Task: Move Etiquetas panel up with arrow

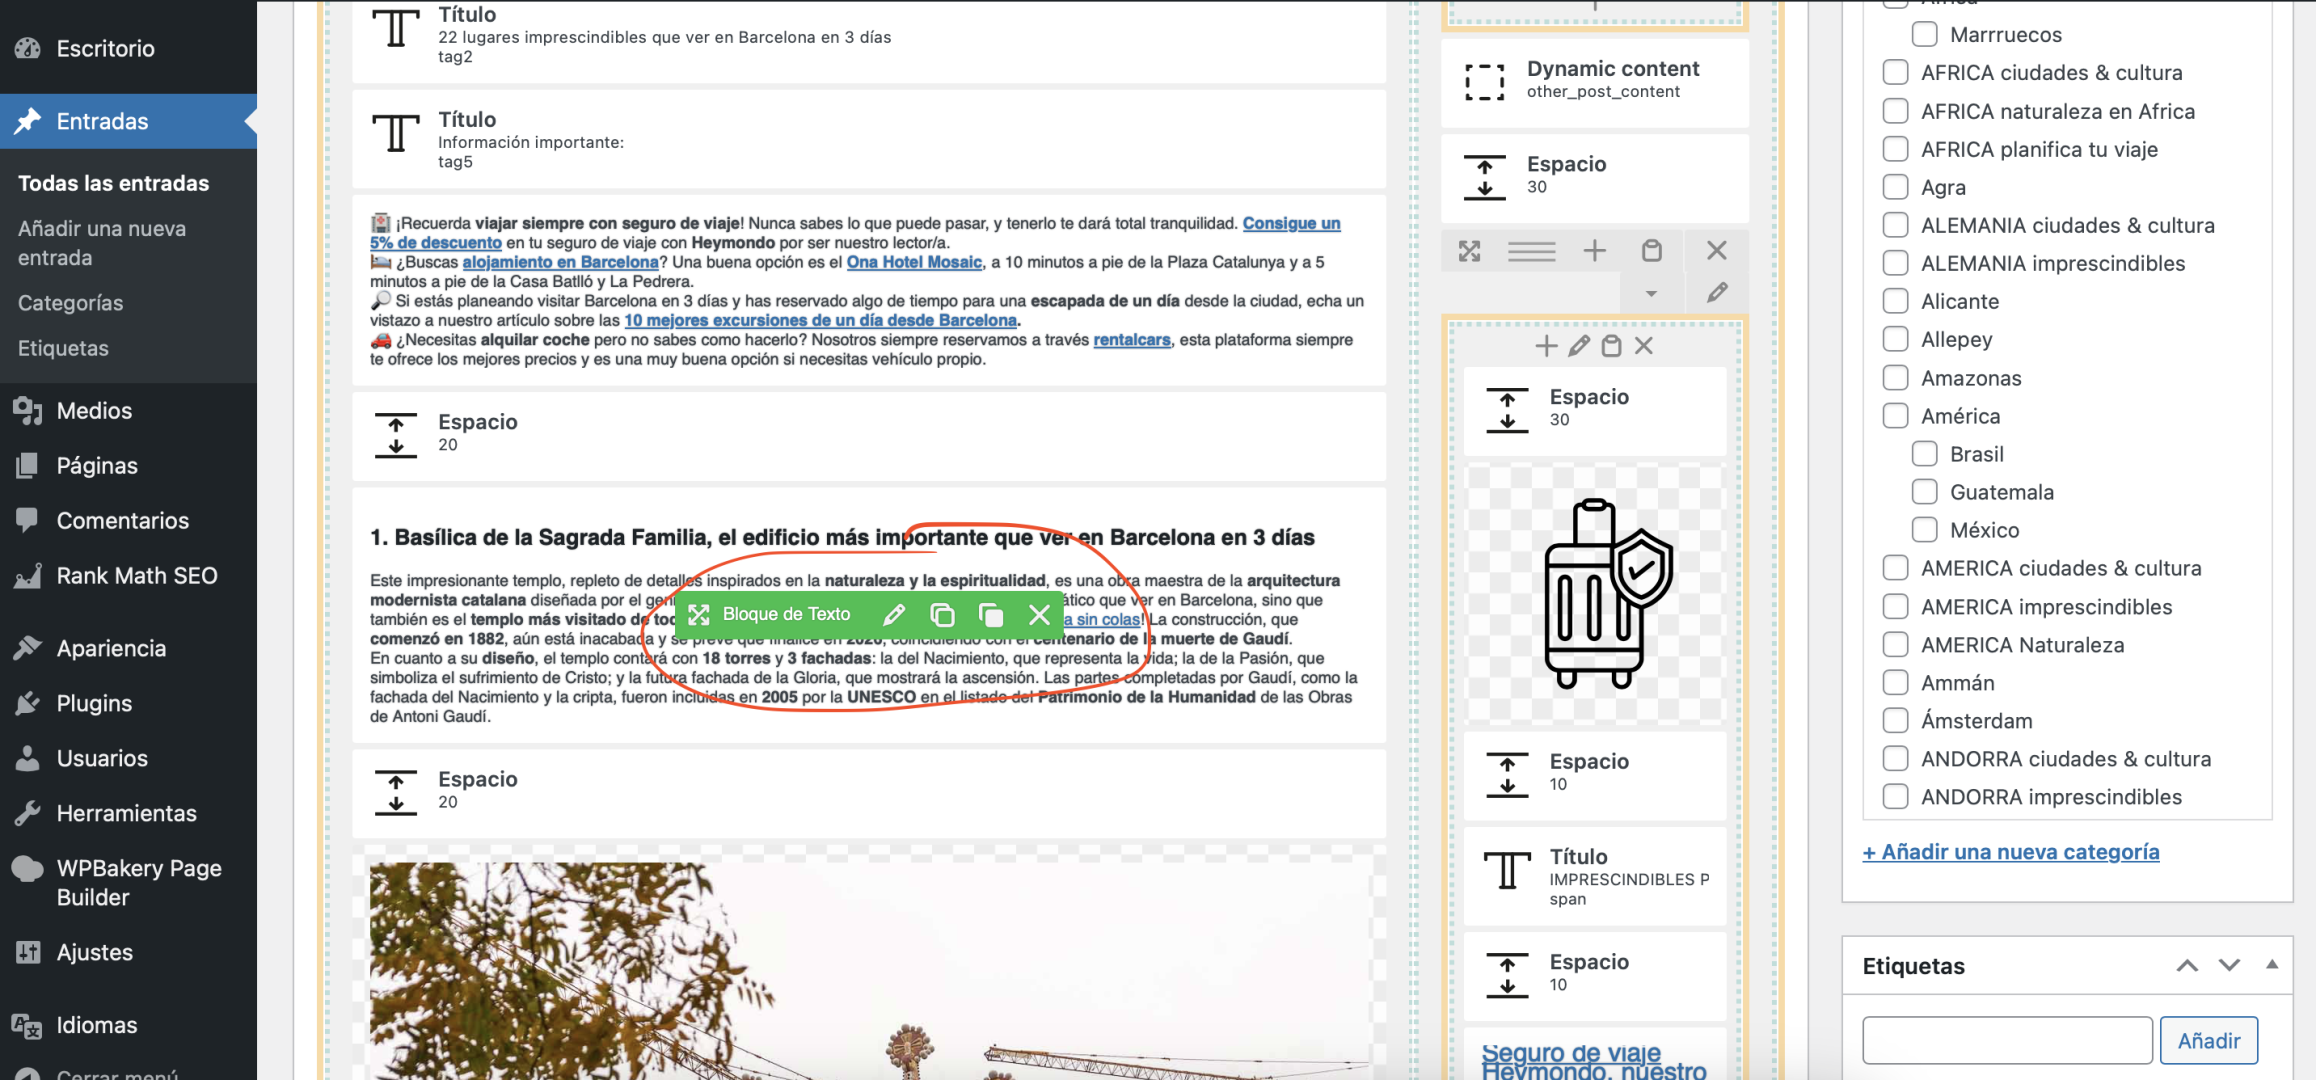Action: click(x=2187, y=966)
